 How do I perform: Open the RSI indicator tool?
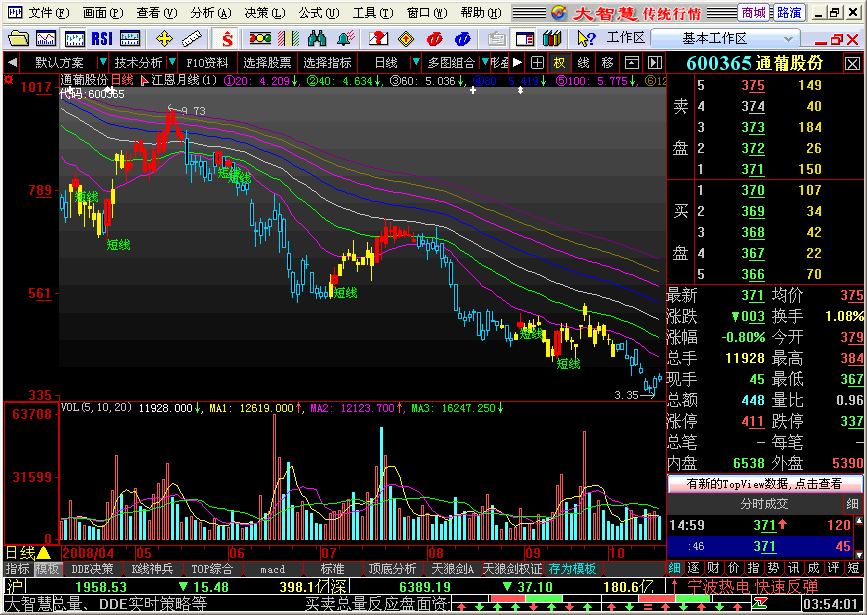[x=102, y=38]
